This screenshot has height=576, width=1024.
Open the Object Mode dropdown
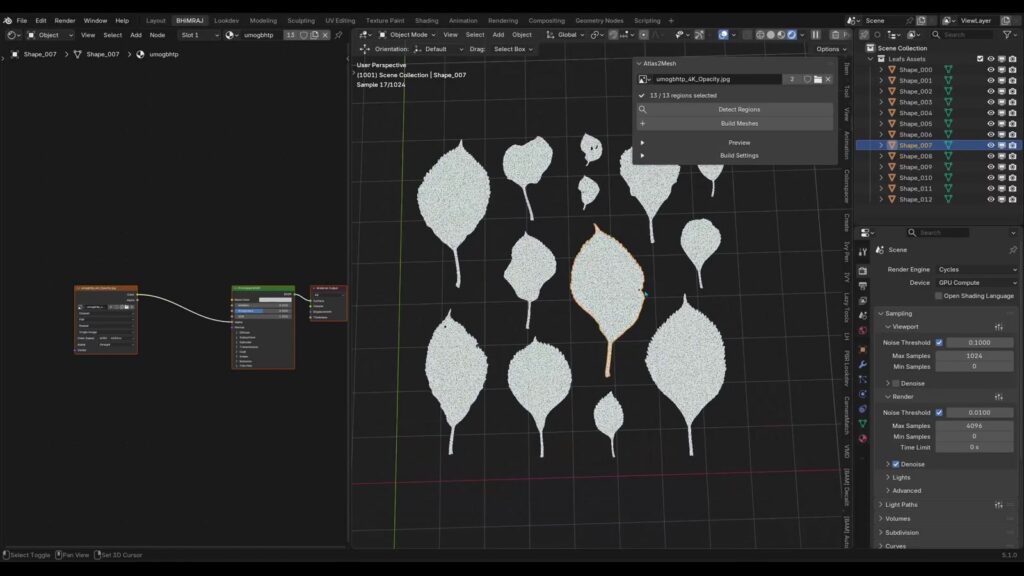coord(407,35)
